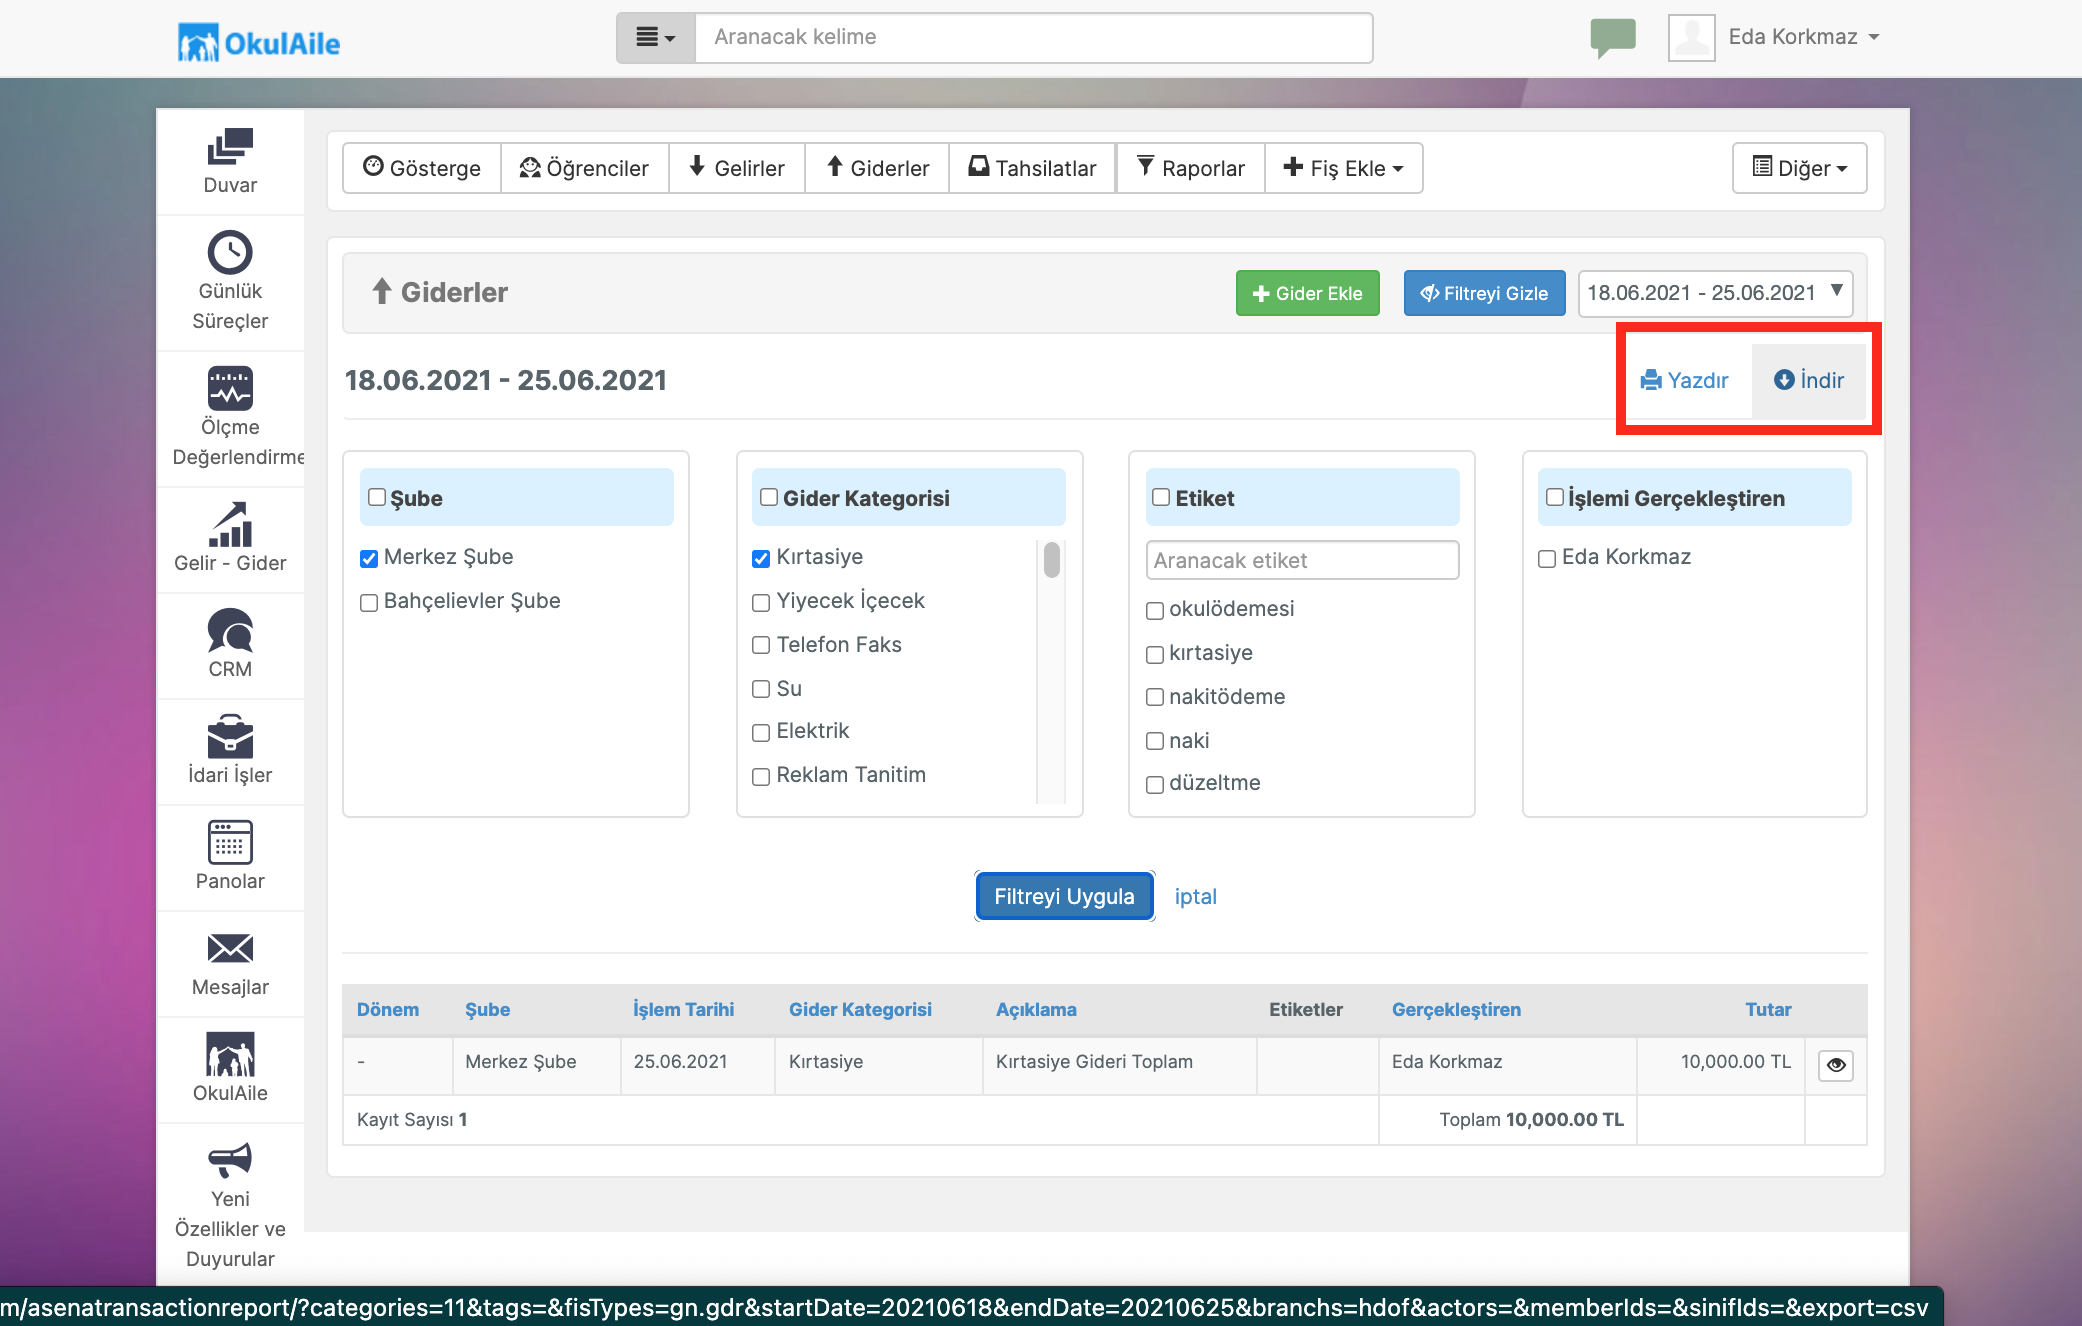Sort table by Şube column header

coord(487,1009)
